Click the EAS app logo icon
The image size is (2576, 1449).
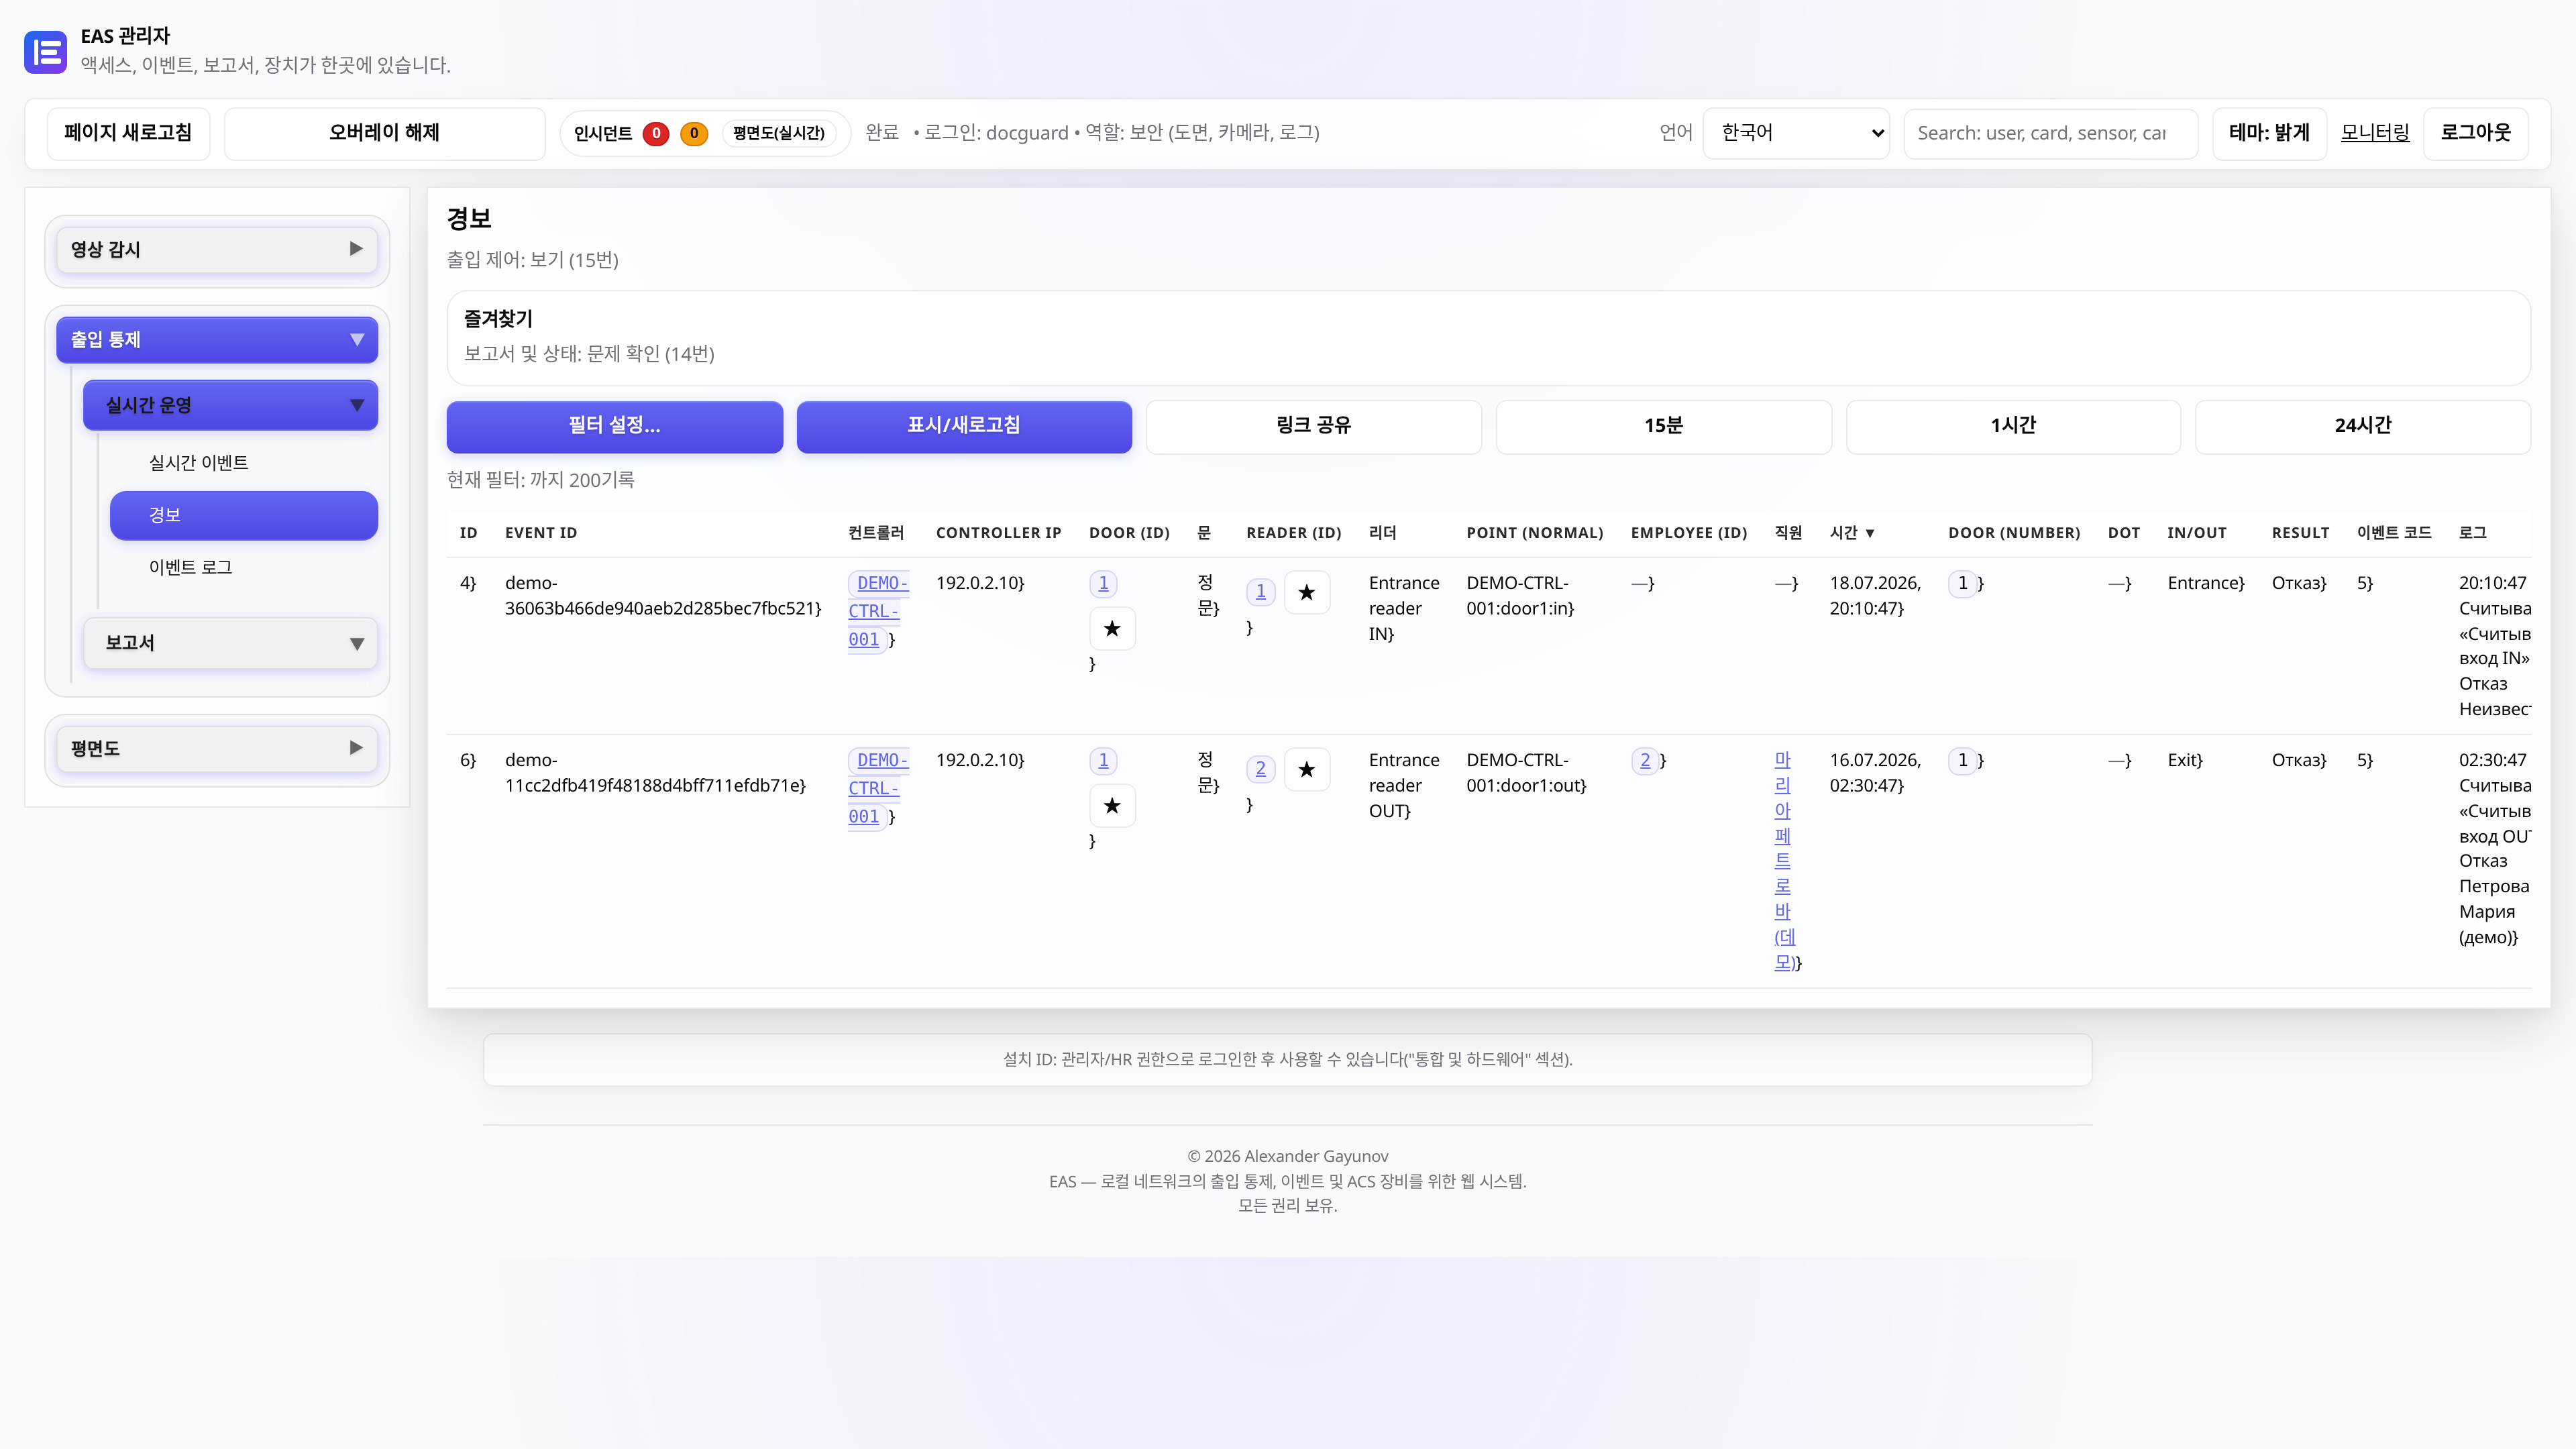(45, 51)
